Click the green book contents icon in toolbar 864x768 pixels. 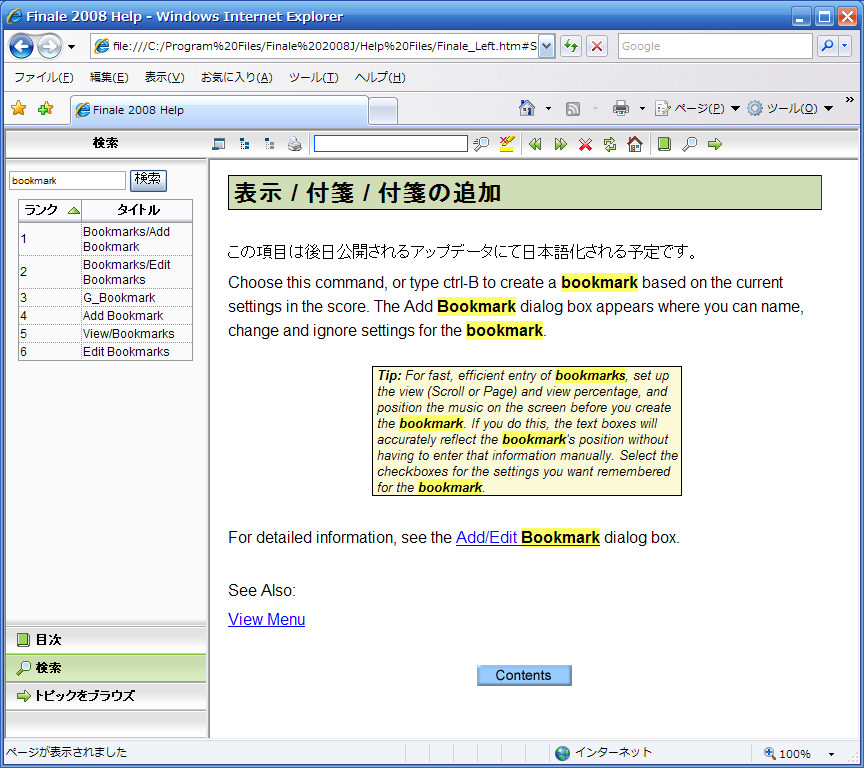[664, 144]
